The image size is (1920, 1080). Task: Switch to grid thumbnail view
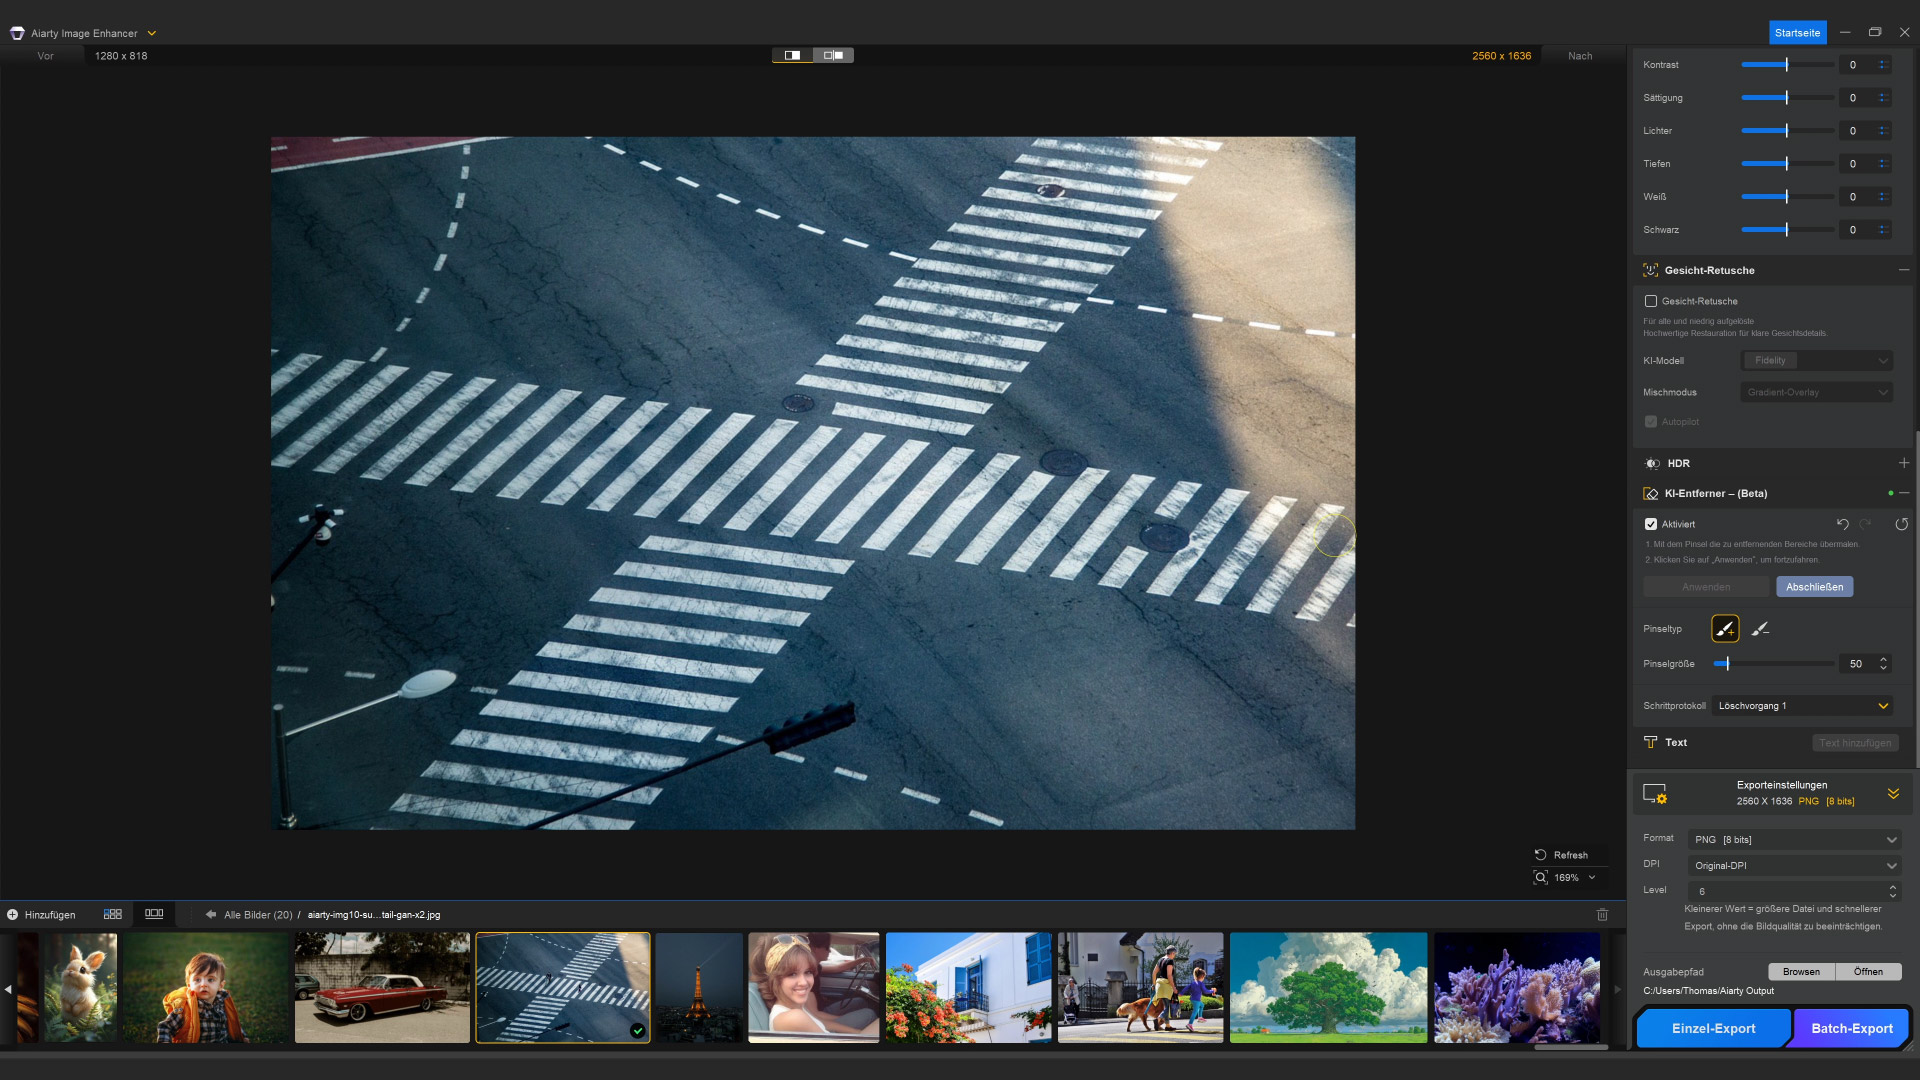[x=113, y=914]
